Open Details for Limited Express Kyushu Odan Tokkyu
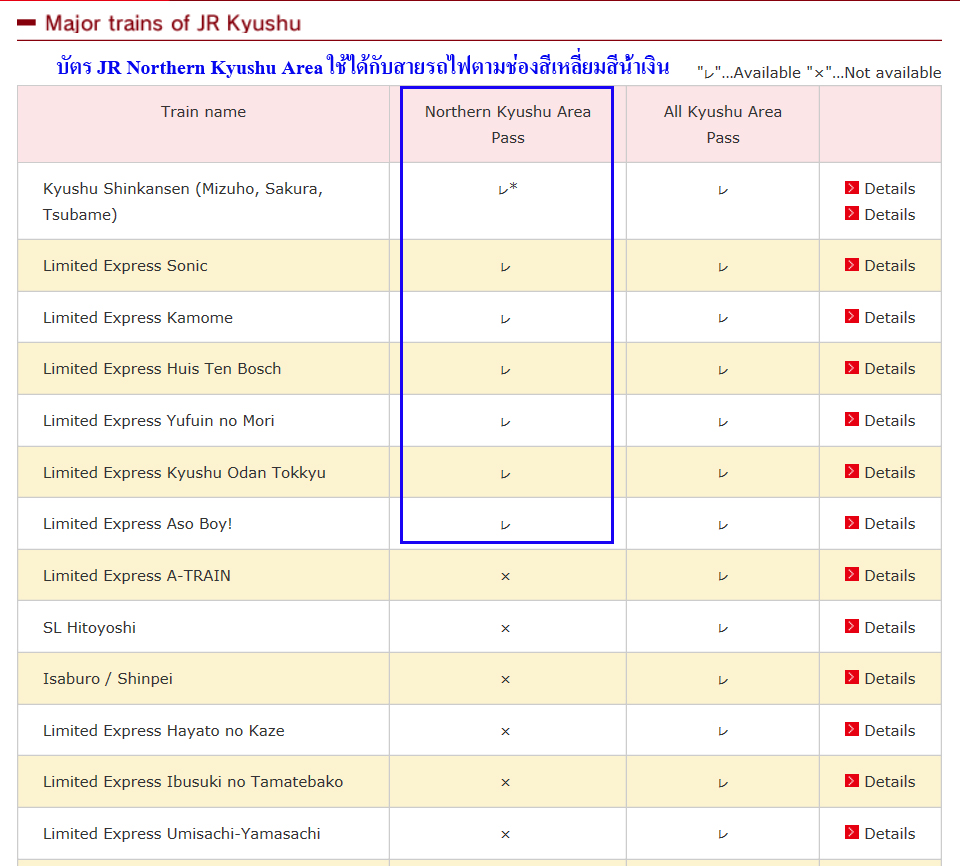 coord(889,472)
